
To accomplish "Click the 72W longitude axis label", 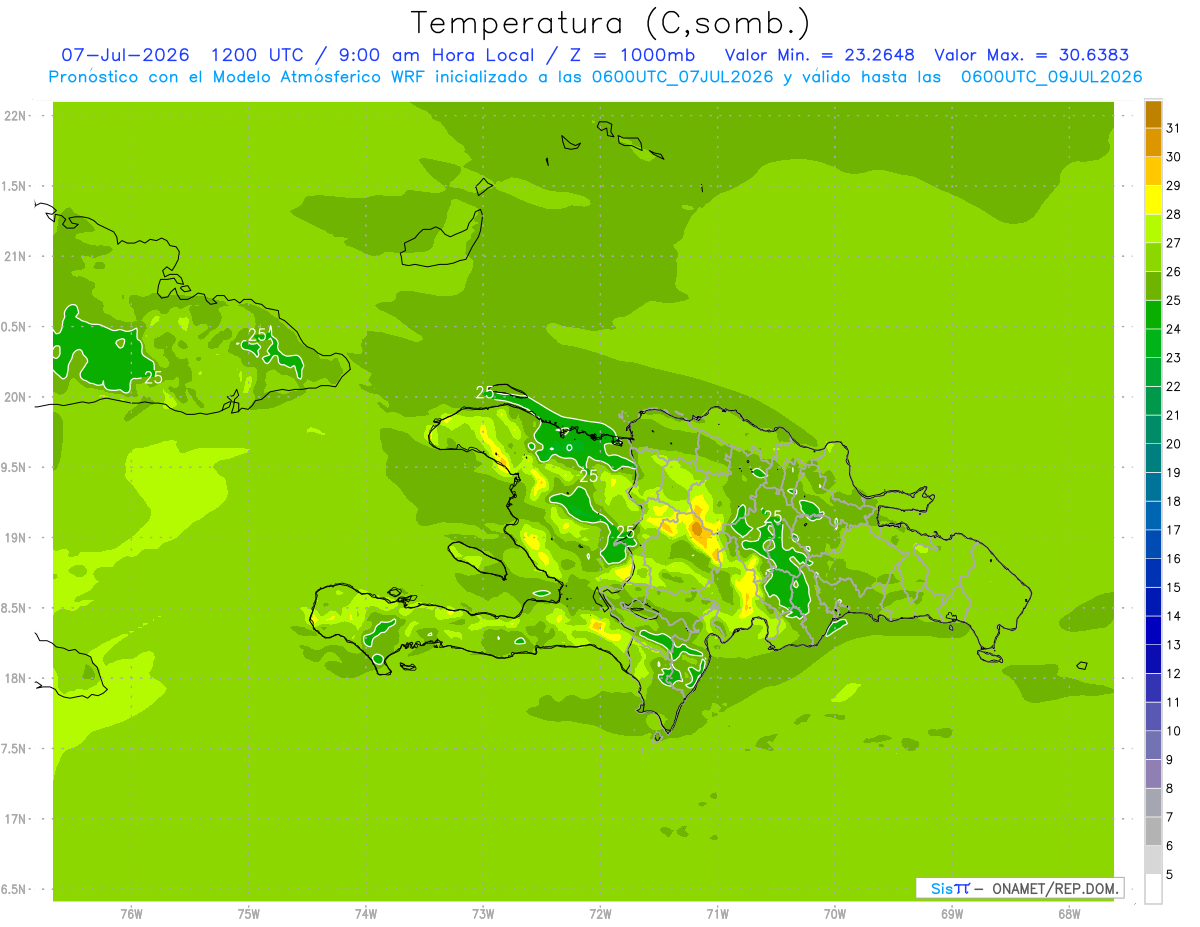I will click(600, 914).
